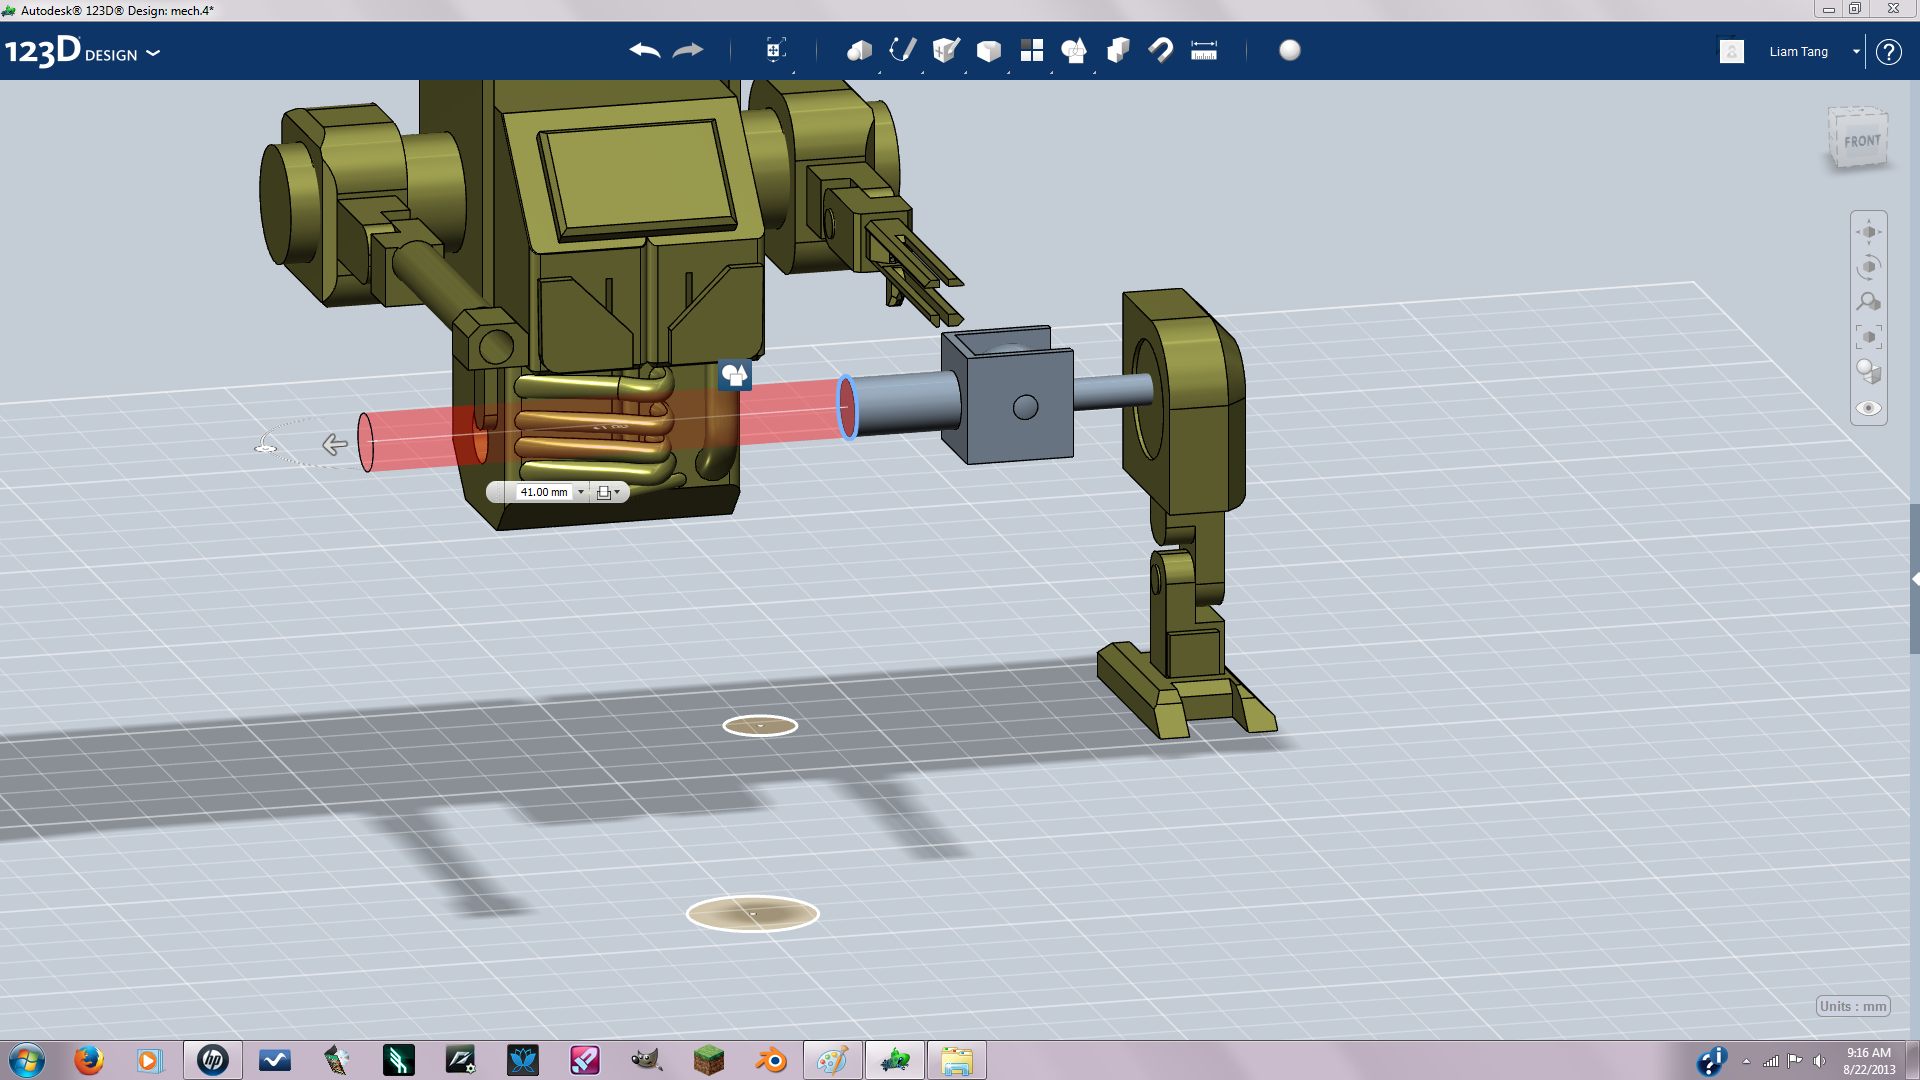Viewport: 1920px width, 1080px height.
Task: Toggle visibility eye in navigation bar
Action: [x=1869, y=408]
